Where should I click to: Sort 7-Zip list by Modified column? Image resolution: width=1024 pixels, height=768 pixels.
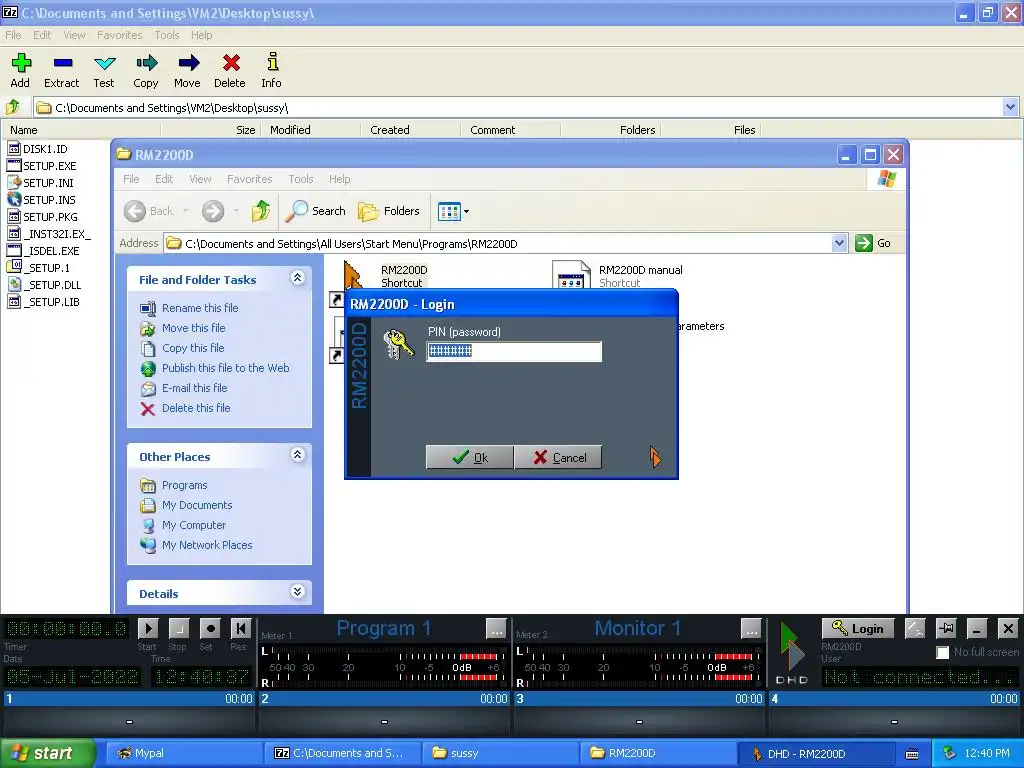coord(310,130)
